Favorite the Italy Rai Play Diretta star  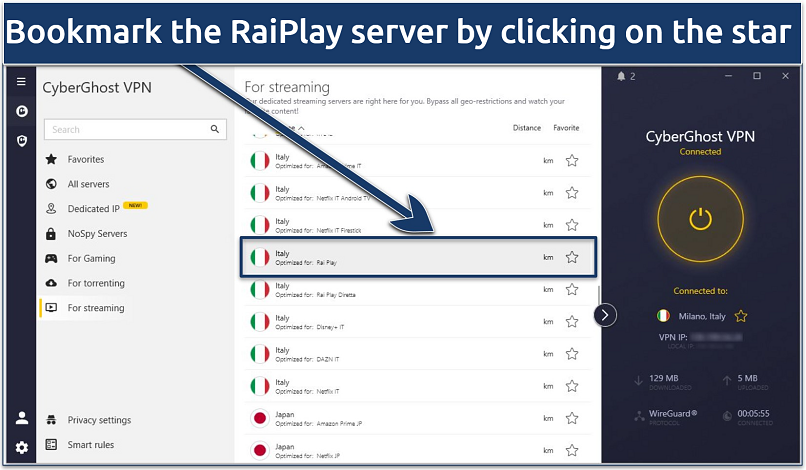point(572,290)
